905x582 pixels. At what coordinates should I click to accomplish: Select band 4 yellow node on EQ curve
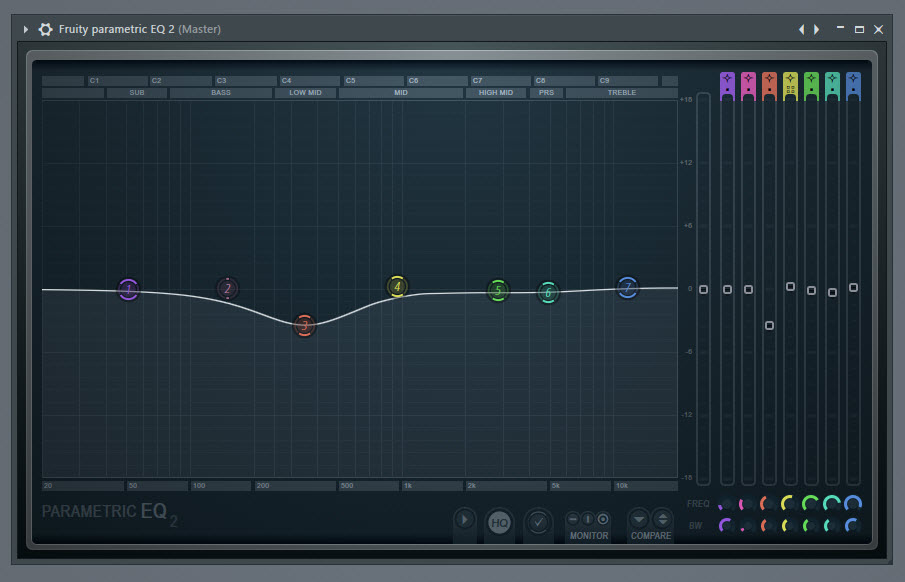click(397, 286)
